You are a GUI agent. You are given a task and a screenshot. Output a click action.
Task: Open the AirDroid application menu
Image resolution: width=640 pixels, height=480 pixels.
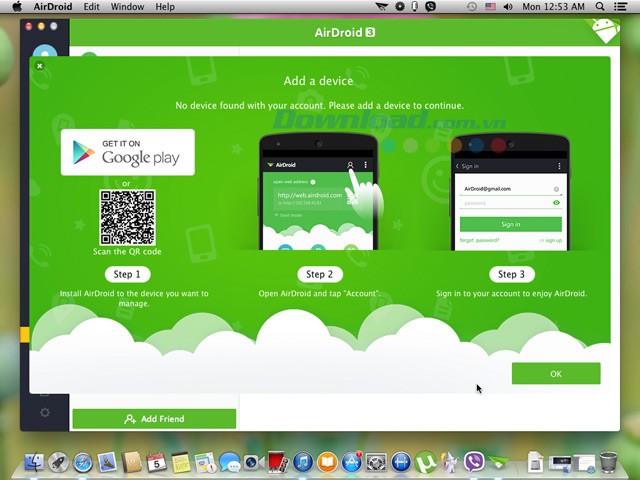pyautogui.click(x=53, y=7)
